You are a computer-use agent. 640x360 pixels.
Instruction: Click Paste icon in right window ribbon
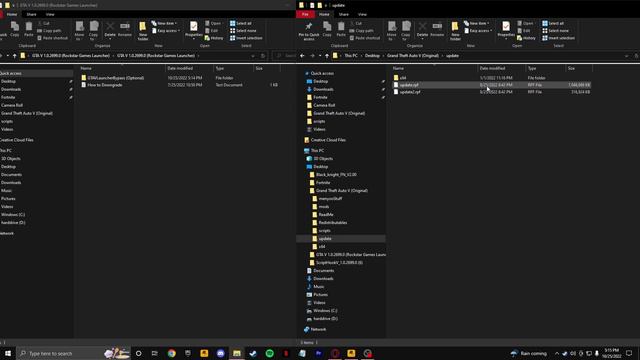pos(341,29)
